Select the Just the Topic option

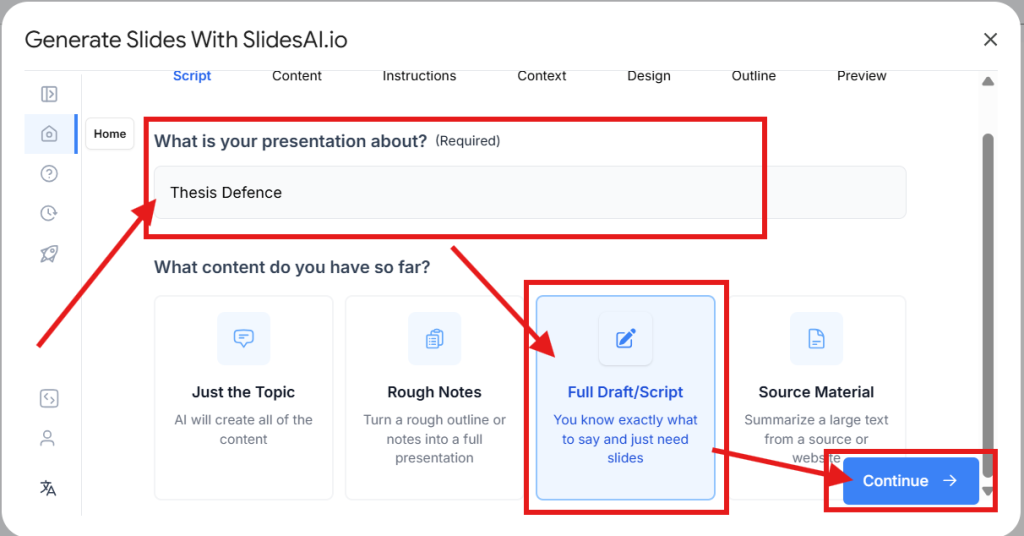pyautogui.click(x=243, y=397)
